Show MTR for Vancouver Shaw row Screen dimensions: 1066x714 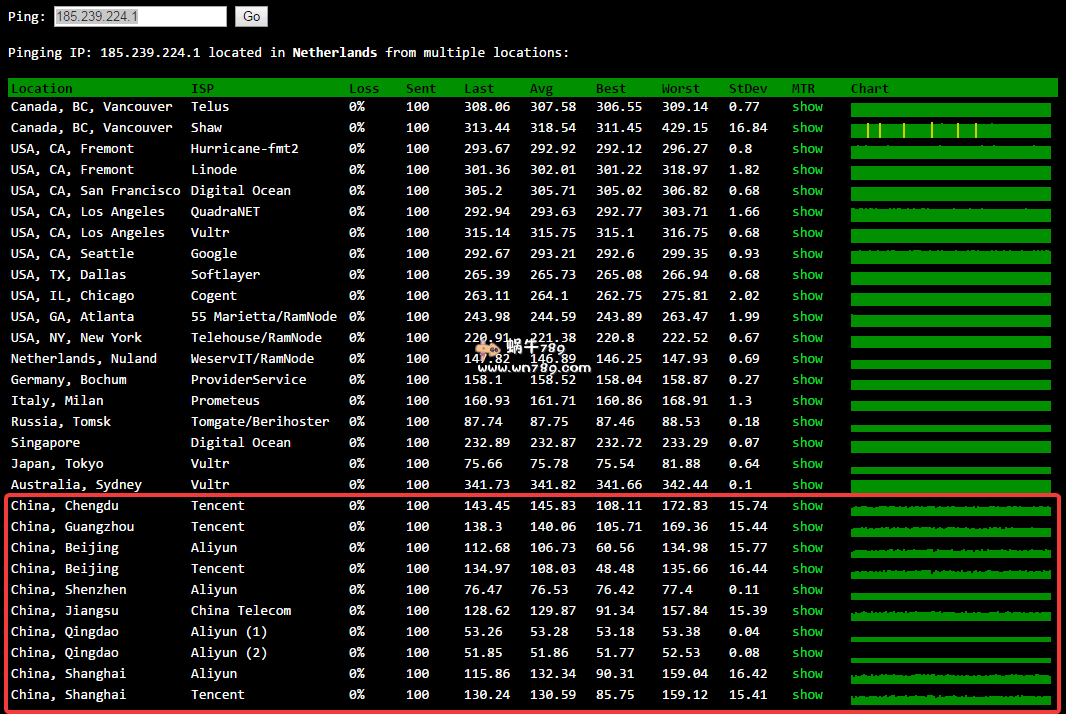(x=807, y=128)
